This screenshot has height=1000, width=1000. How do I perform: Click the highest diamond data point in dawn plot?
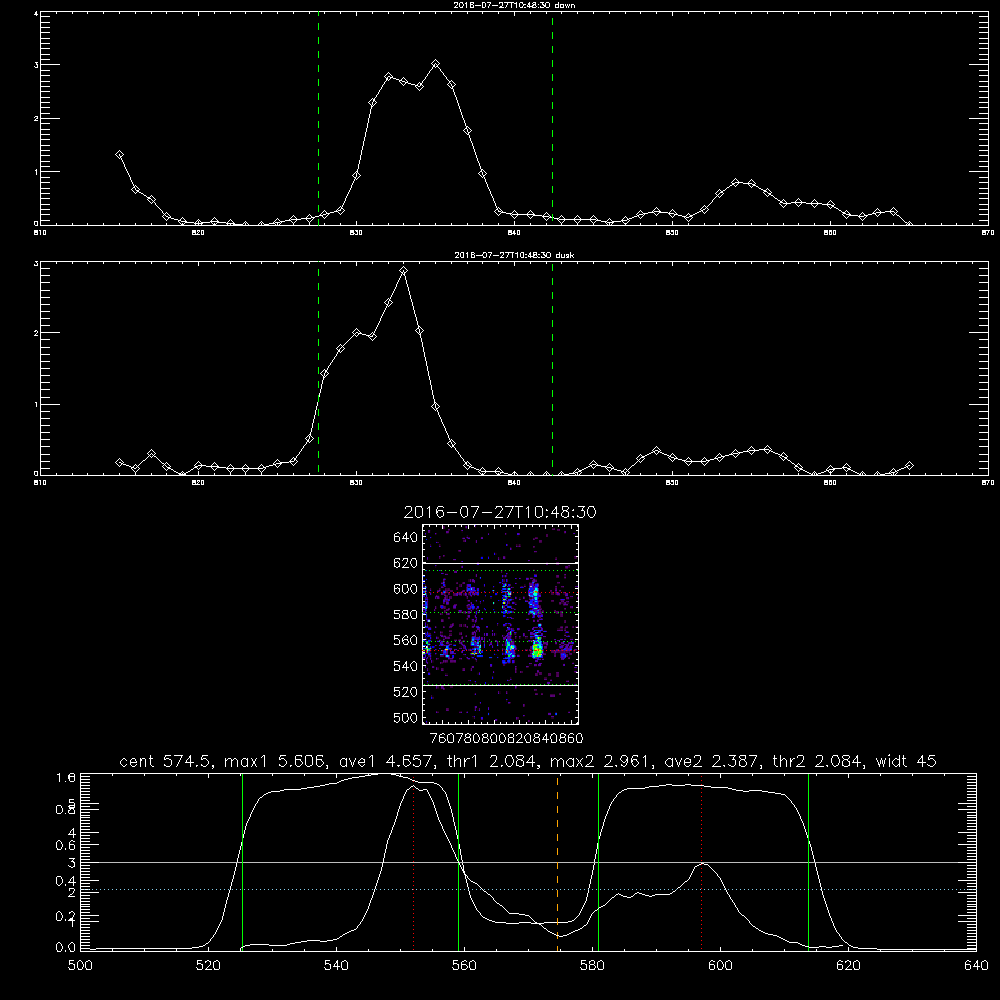pyautogui.click(x=436, y=64)
